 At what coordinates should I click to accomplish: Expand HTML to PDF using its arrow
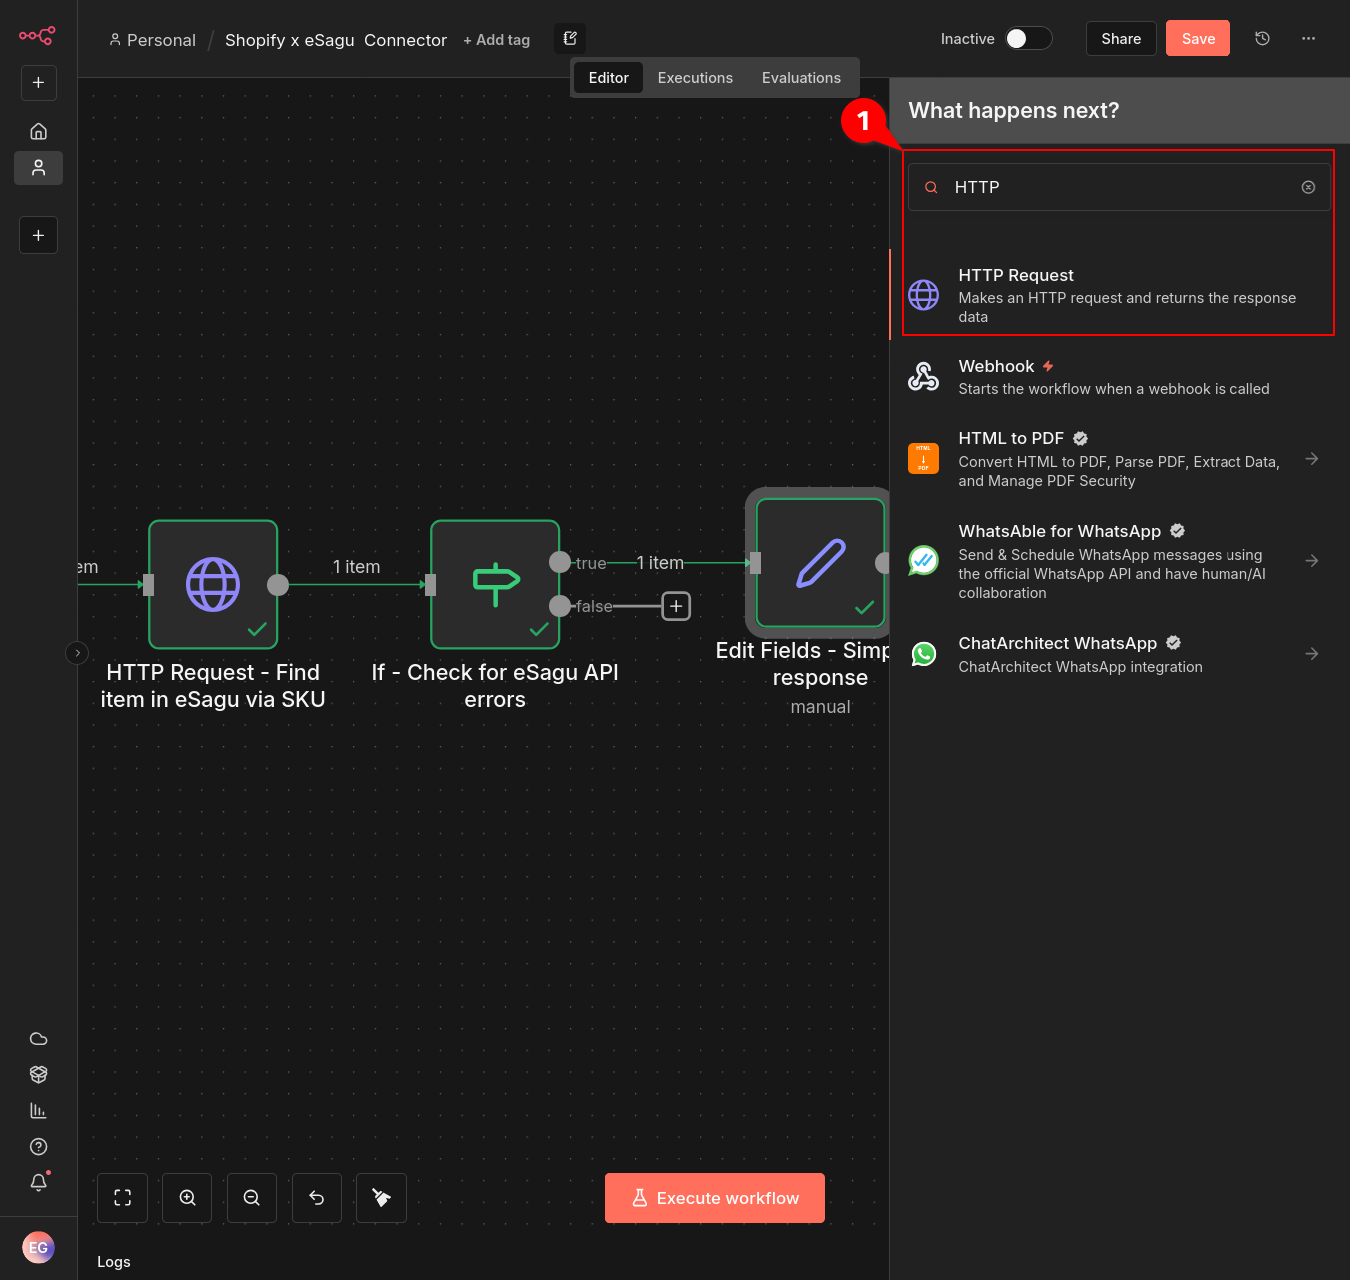(x=1312, y=459)
